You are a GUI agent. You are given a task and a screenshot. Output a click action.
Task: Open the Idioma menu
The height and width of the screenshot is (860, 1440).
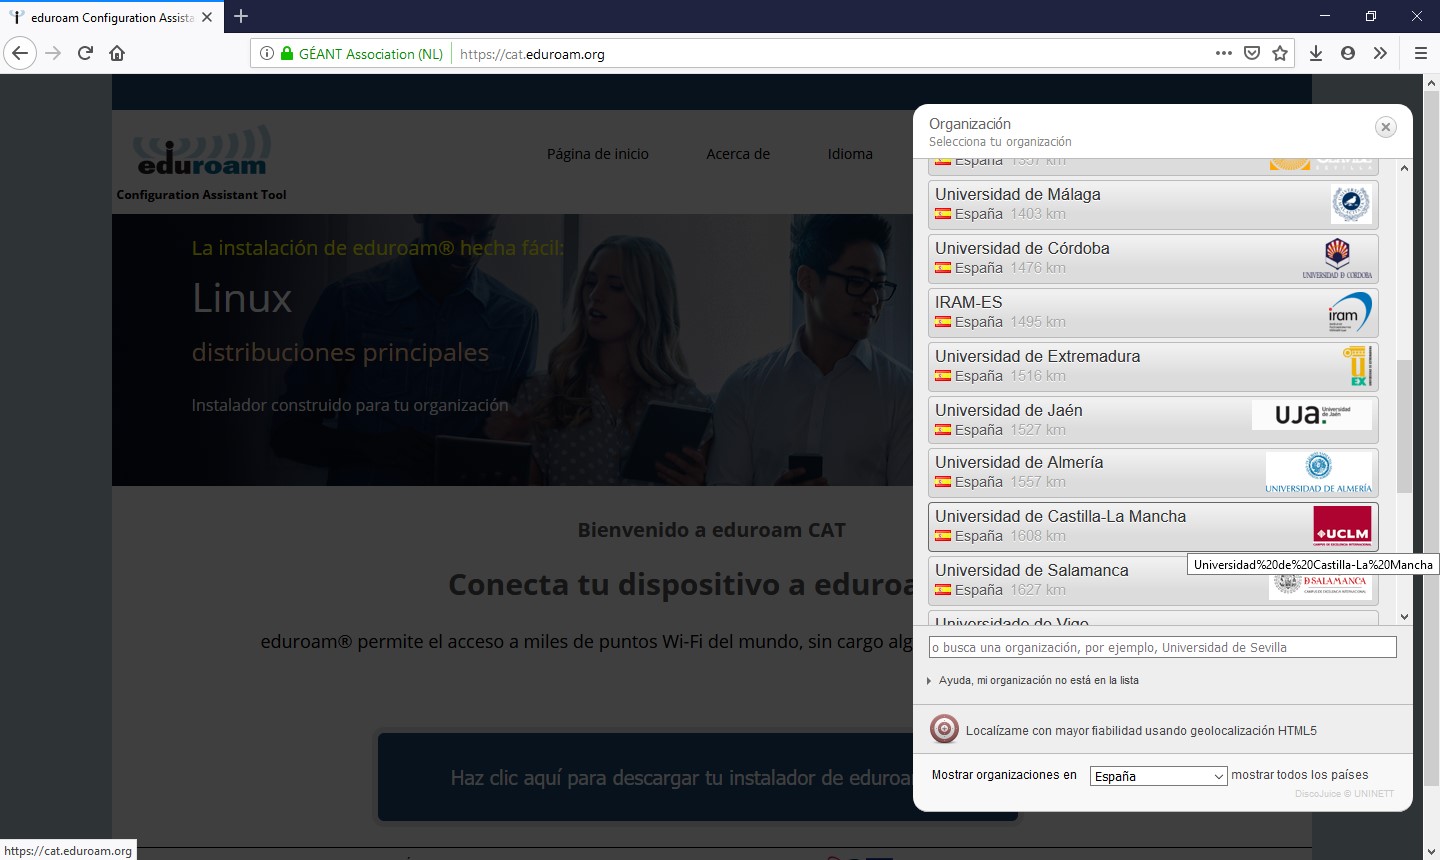pos(850,154)
